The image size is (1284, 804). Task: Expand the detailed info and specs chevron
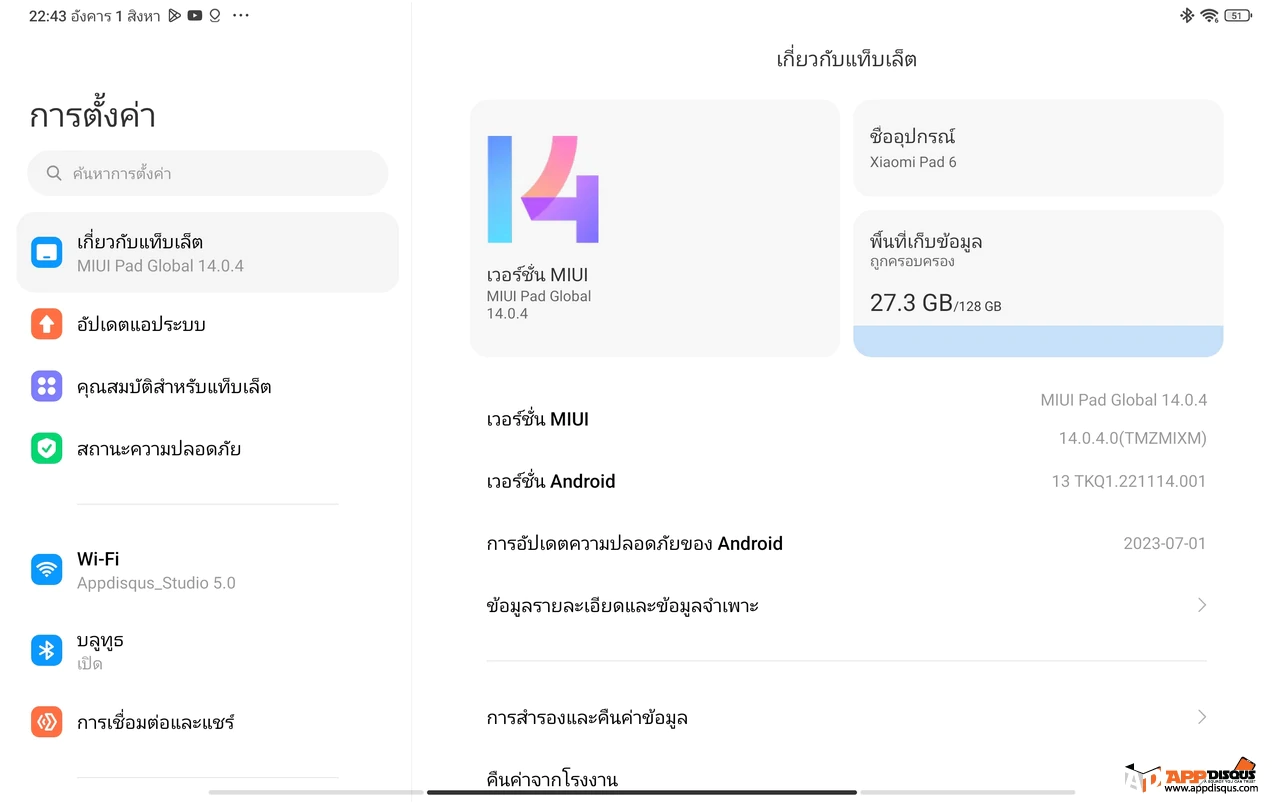coord(1202,605)
